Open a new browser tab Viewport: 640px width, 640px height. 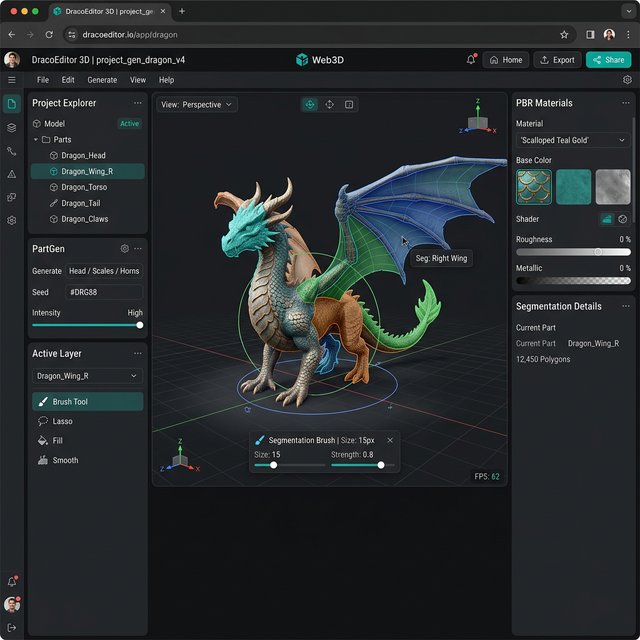tap(182, 11)
